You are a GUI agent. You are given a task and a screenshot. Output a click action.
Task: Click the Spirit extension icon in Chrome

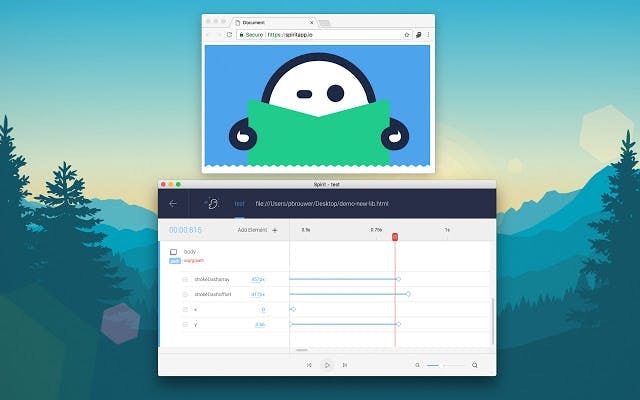[x=418, y=35]
